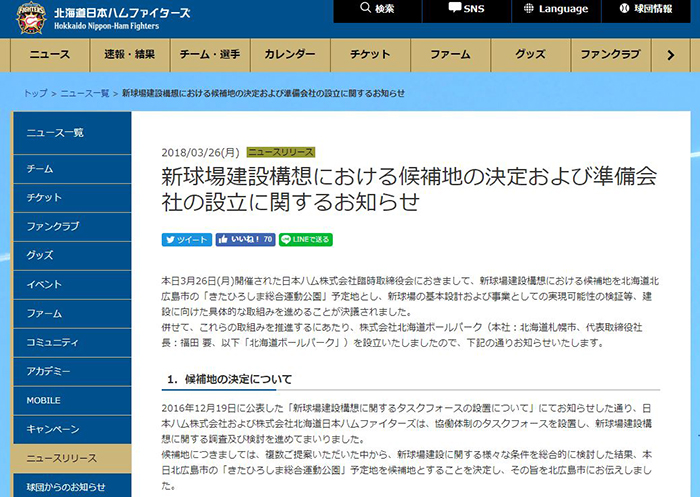The height and width of the screenshot is (497, 700).
Task: Open the 速報・結果 navigation tab
Action: 130,54
